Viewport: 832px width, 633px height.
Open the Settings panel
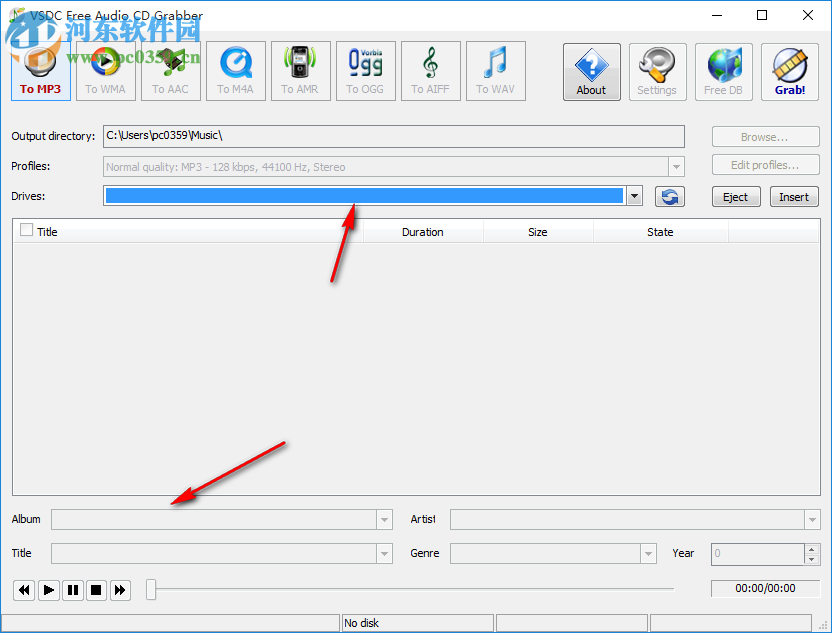pos(657,71)
